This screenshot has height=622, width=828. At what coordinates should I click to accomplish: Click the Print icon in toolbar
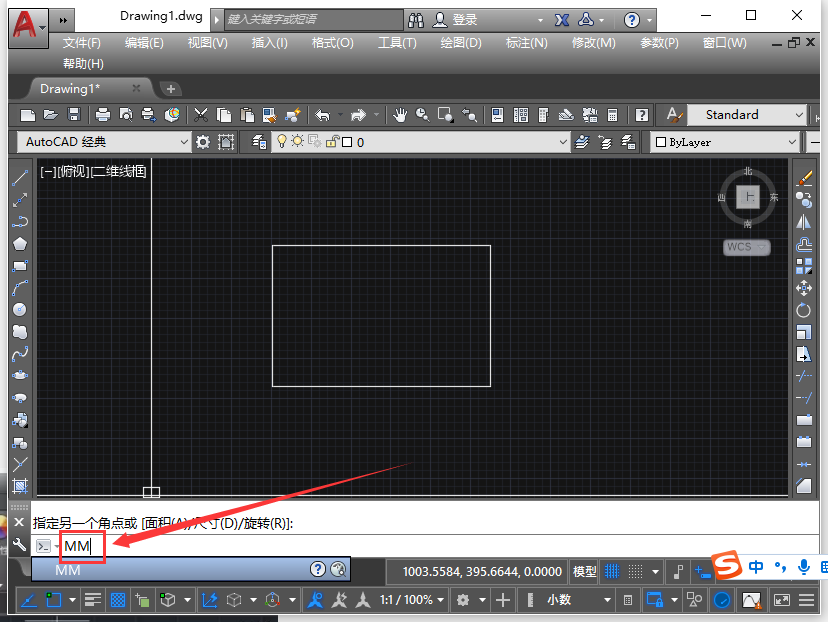click(x=103, y=115)
